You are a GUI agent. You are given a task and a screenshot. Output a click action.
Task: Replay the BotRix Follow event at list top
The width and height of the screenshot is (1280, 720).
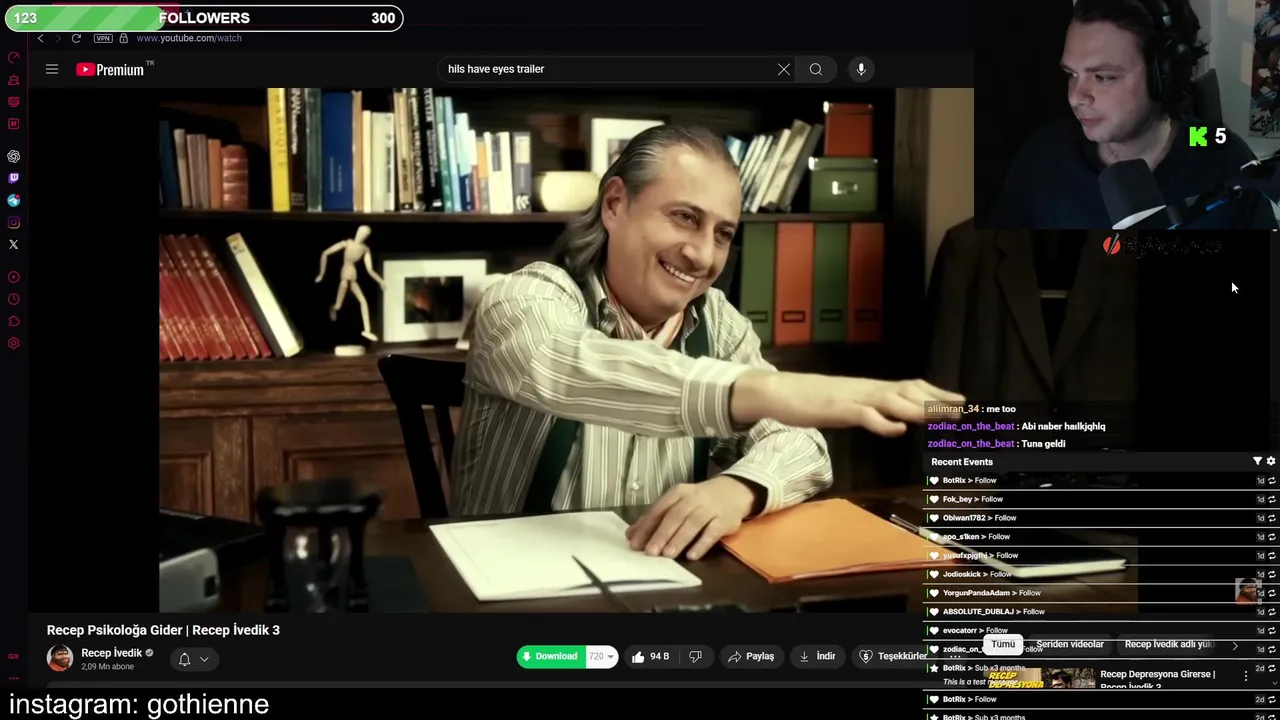[x=1272, y=481]
